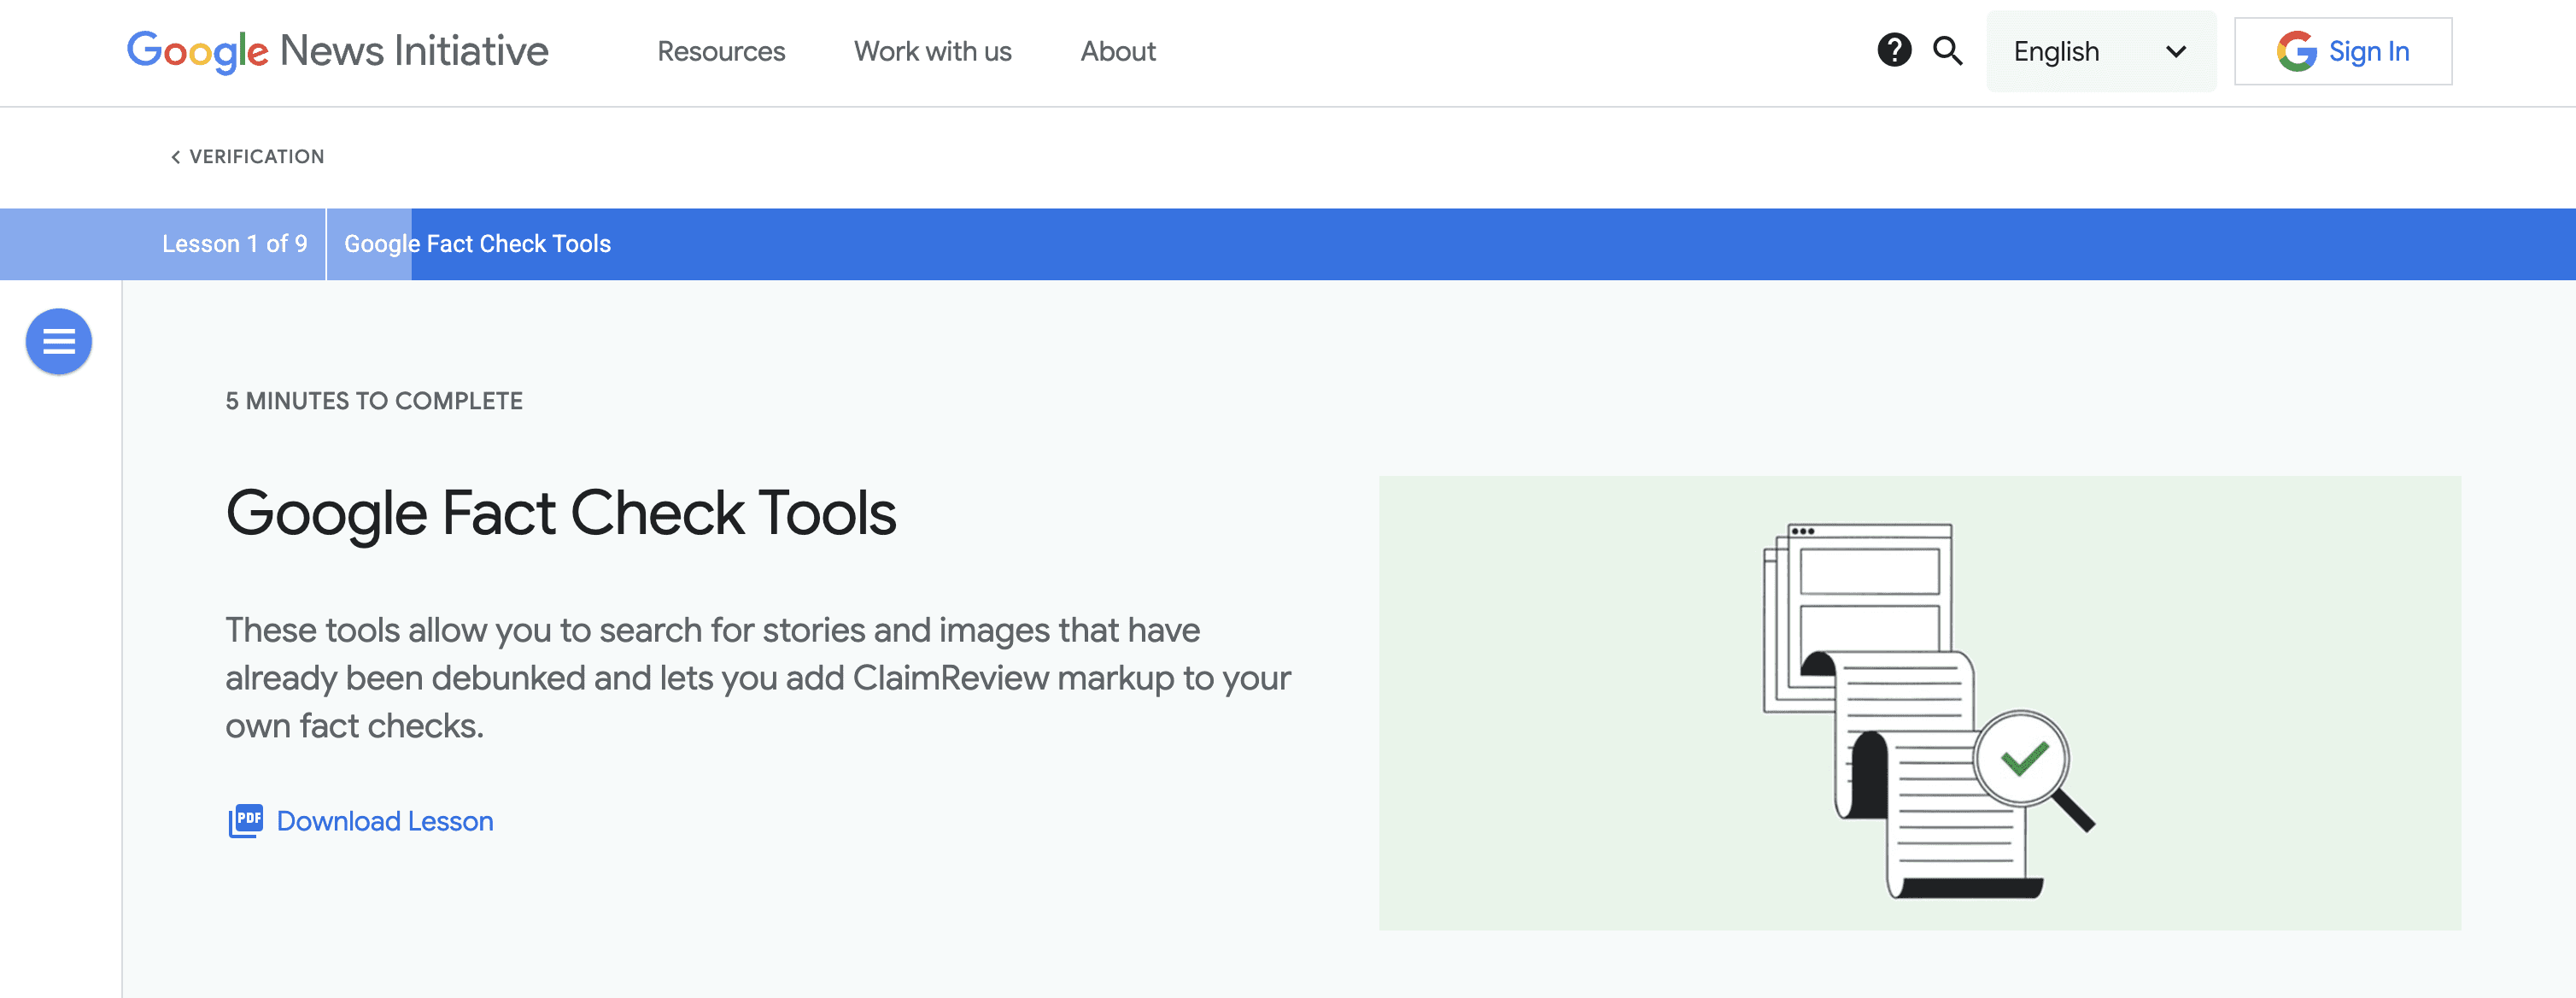Open the Work with us menu
2576x998 pixels.
pyautogui.click(x=932, y=51)
